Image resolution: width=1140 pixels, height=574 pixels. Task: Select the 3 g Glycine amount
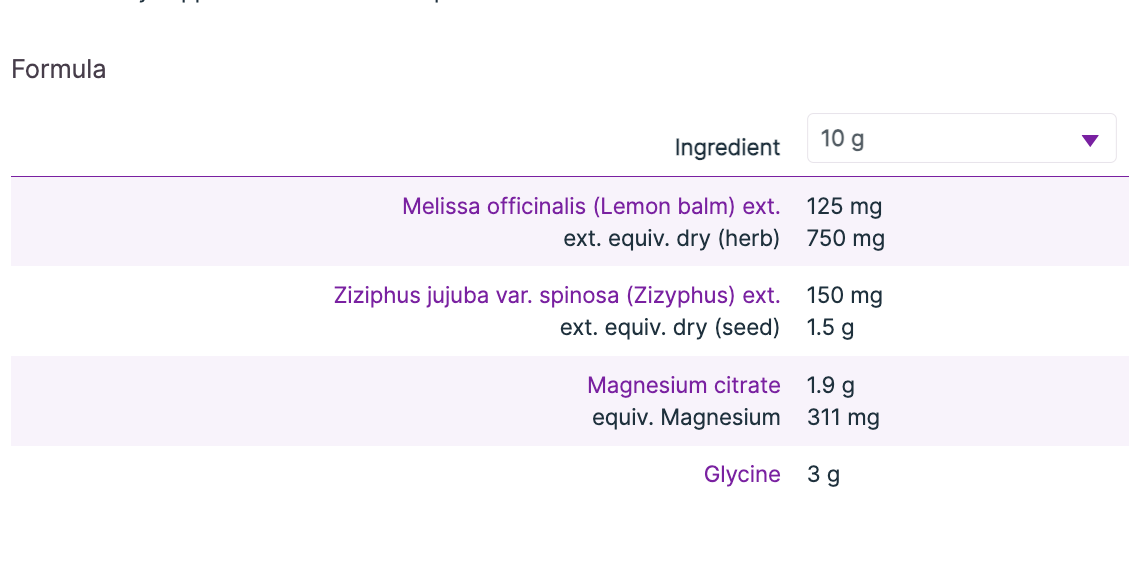click(x=823, y=474)
